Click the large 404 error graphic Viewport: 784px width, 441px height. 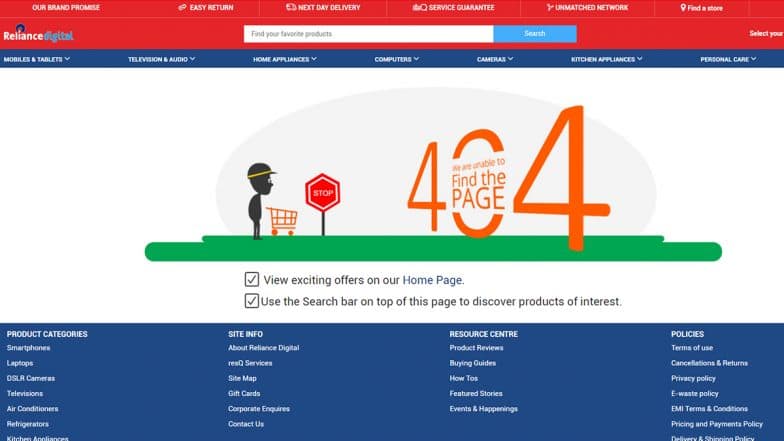(508, 179)
